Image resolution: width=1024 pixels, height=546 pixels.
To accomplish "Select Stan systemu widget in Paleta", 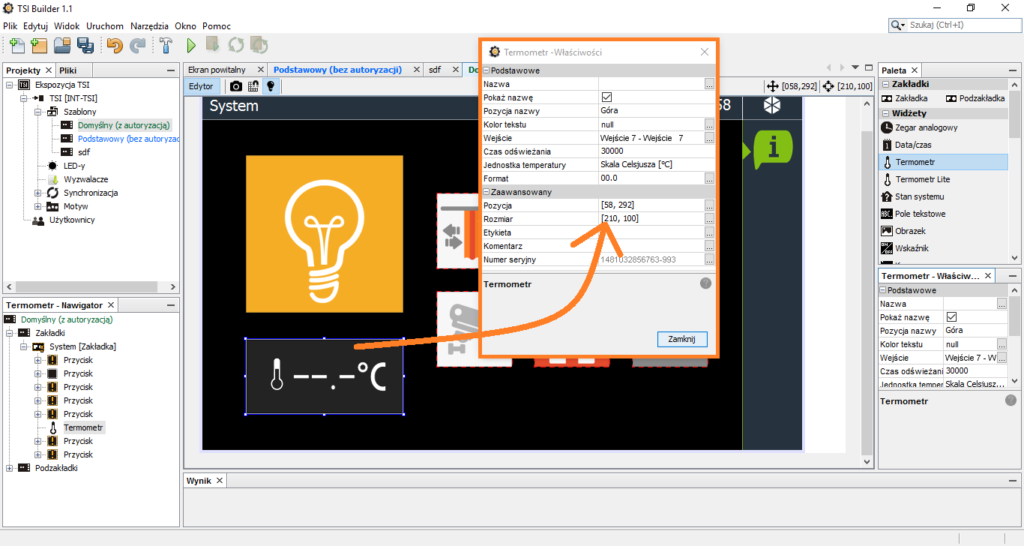I will point(912,197).
